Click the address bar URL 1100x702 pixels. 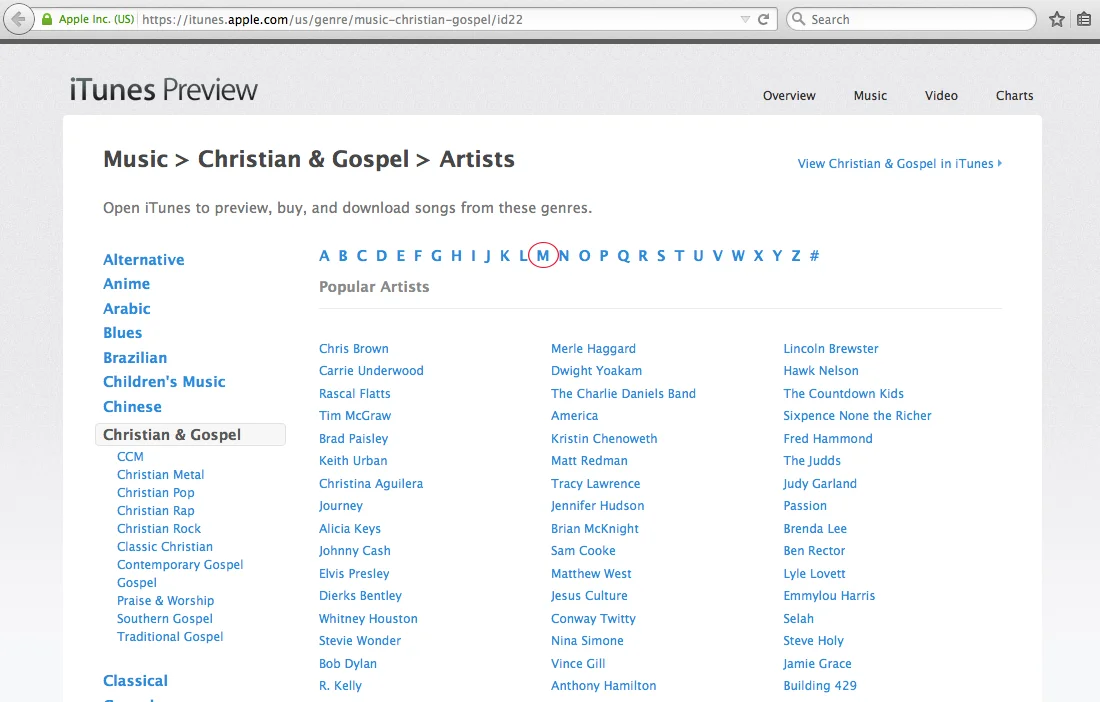tap(333, 20)
